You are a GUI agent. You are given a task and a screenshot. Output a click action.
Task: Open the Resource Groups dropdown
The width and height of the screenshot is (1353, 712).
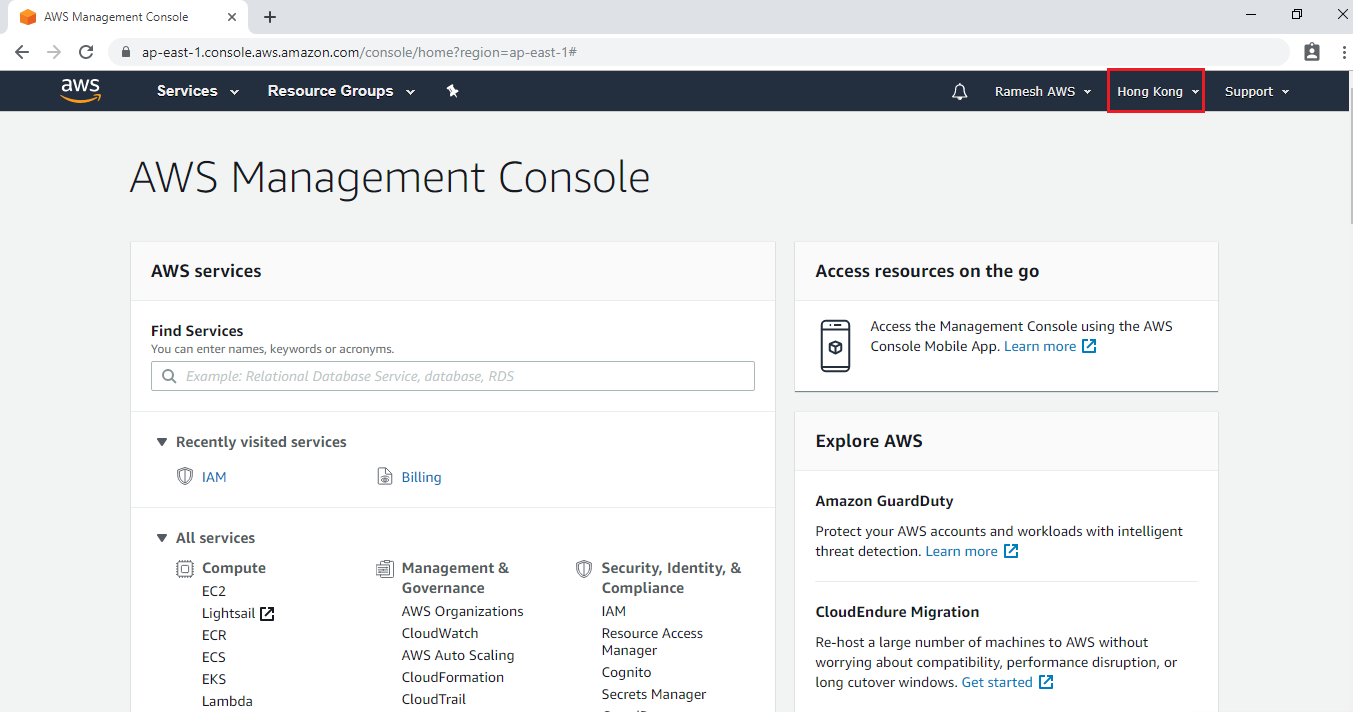point(342,91)
